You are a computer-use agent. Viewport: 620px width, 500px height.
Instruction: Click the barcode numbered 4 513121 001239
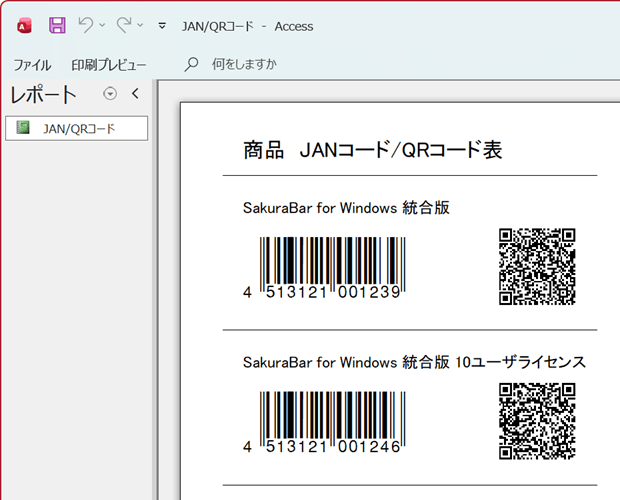pos(324,268)
